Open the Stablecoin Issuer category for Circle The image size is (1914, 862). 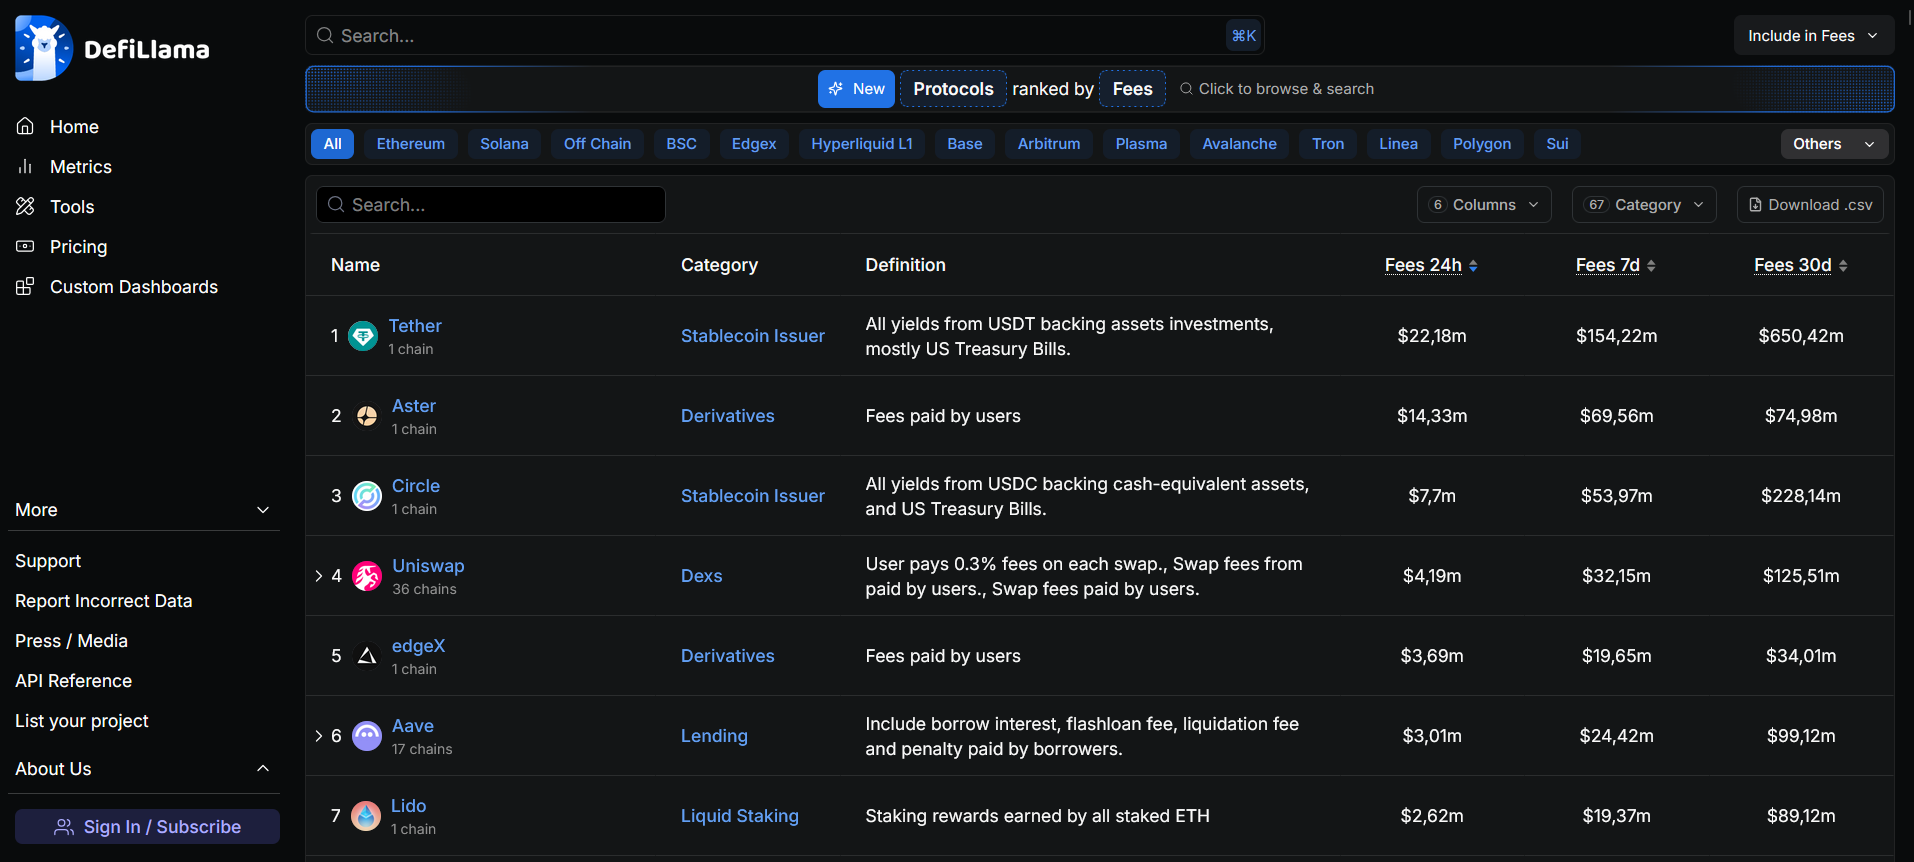tap(753, 496)
